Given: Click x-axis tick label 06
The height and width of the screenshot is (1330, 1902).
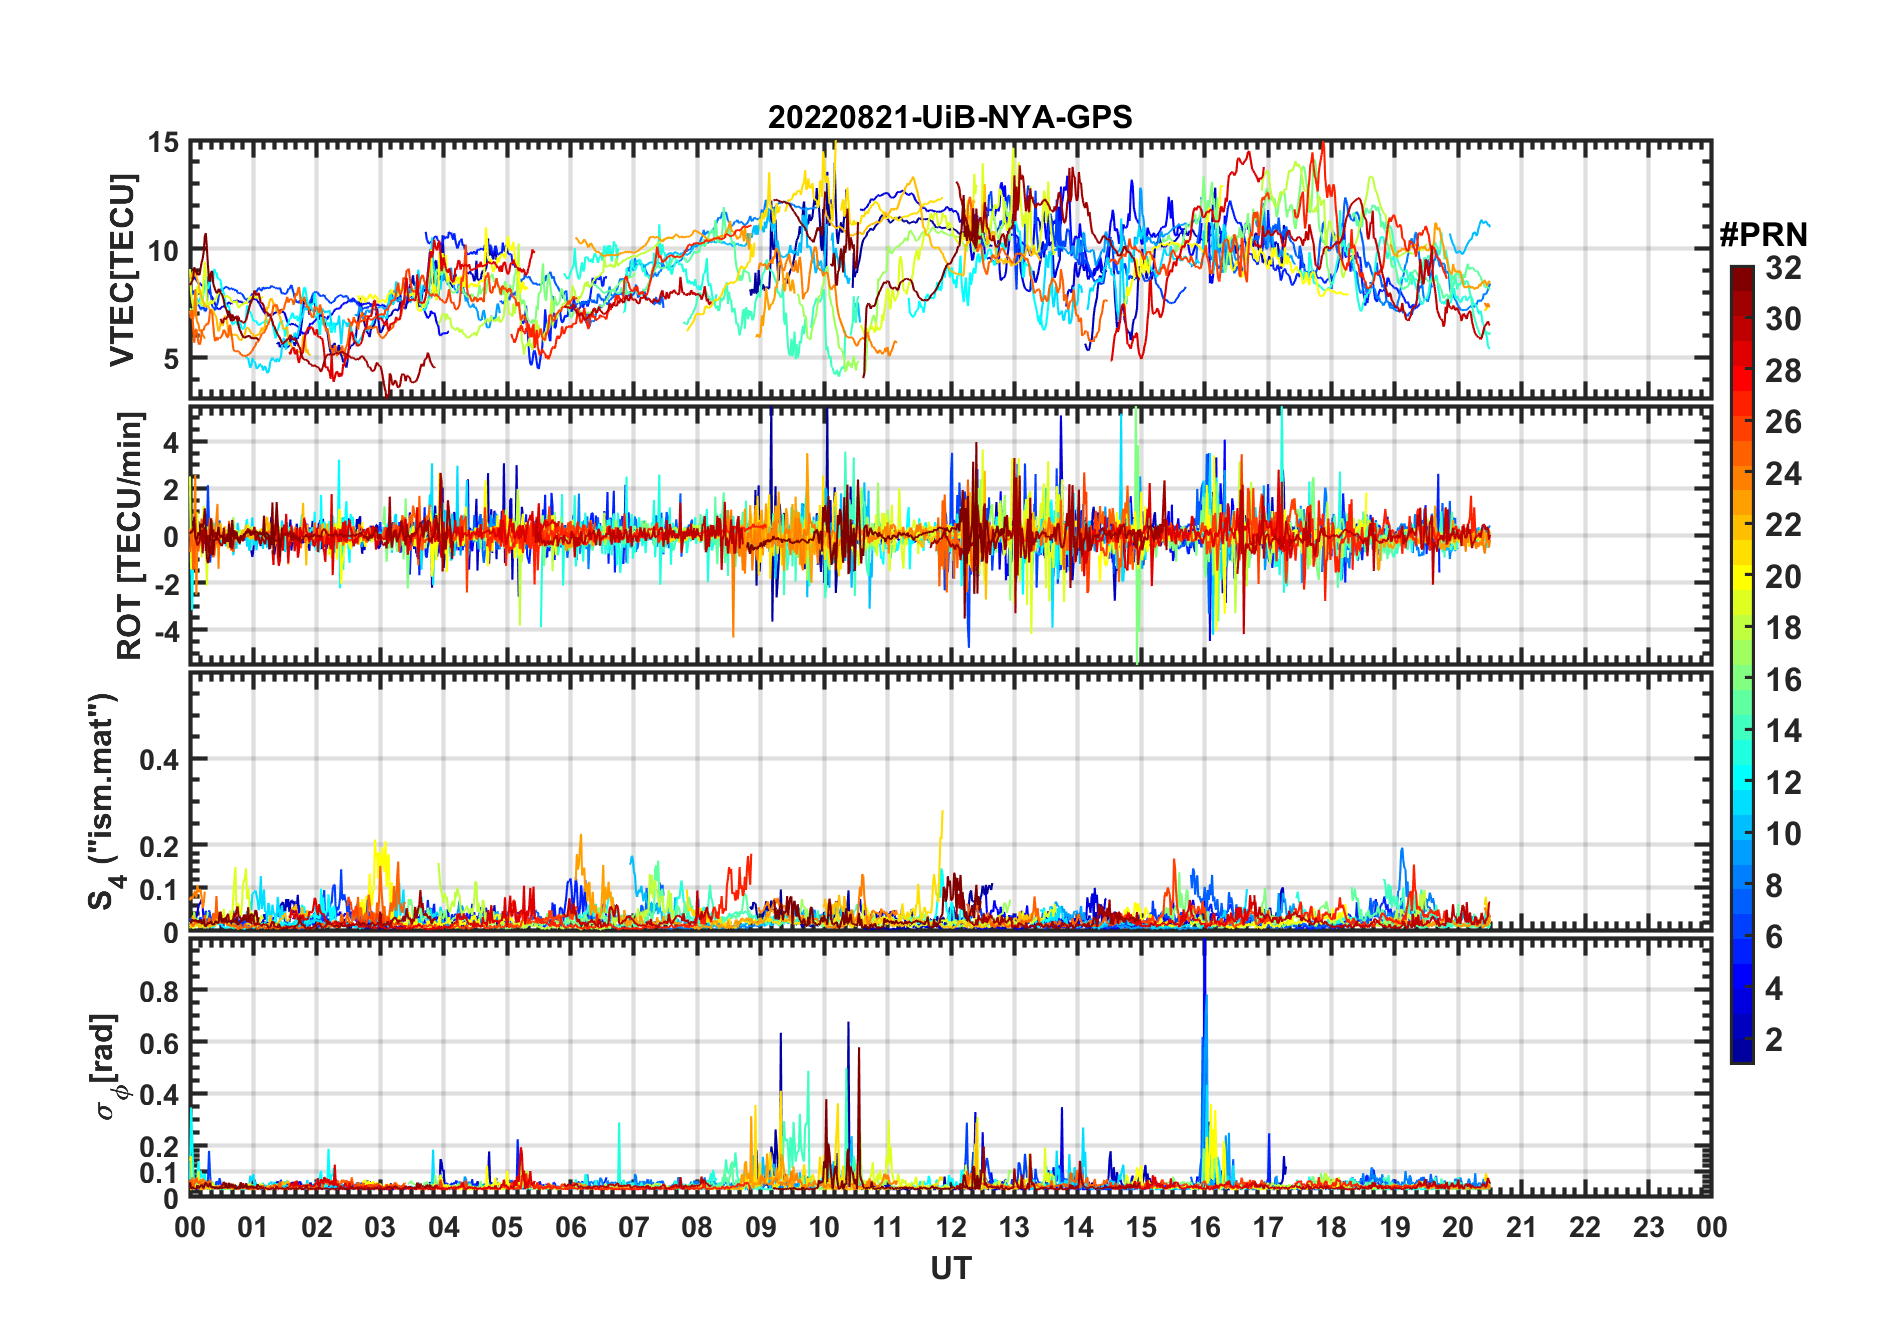Looking at the screenshot, I should coord(571,1227).
